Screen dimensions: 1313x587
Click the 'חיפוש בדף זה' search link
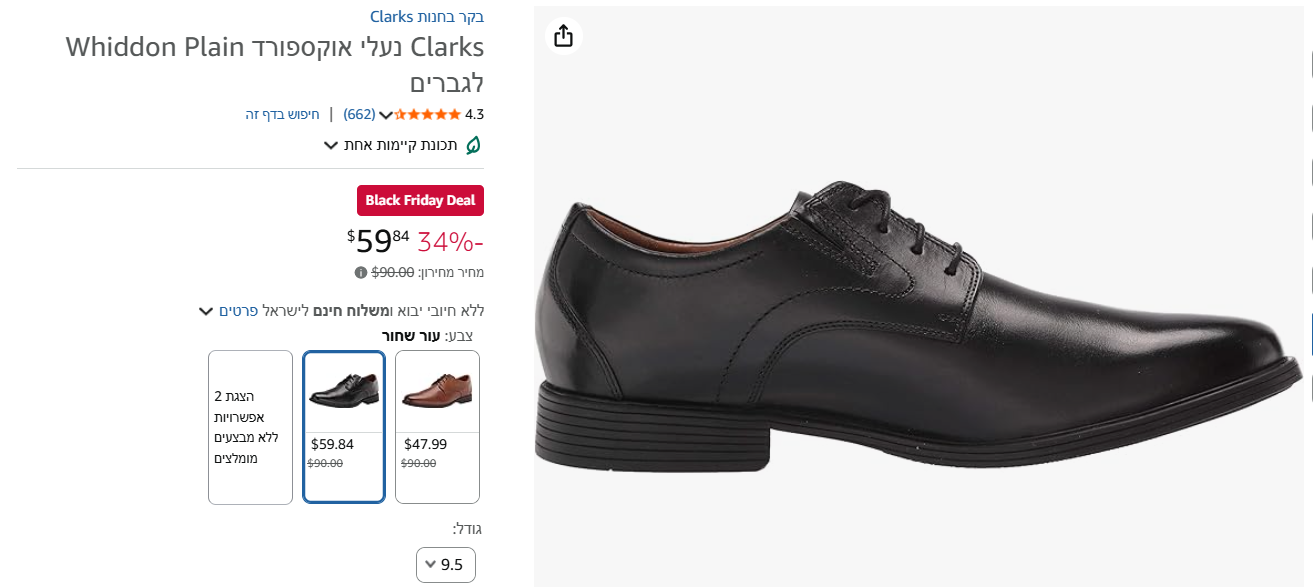tap(283, 114)
